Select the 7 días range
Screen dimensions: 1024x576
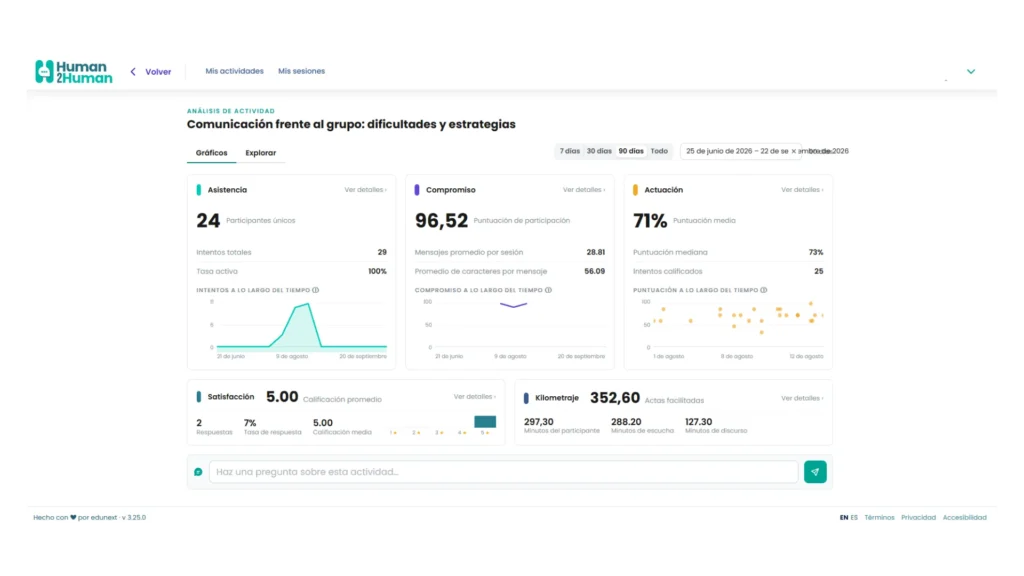569,151
